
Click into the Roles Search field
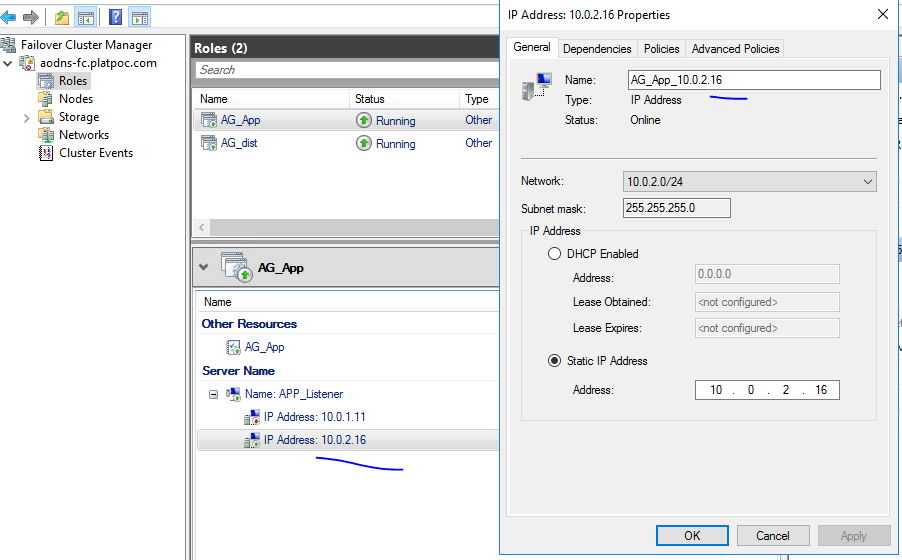347,70
